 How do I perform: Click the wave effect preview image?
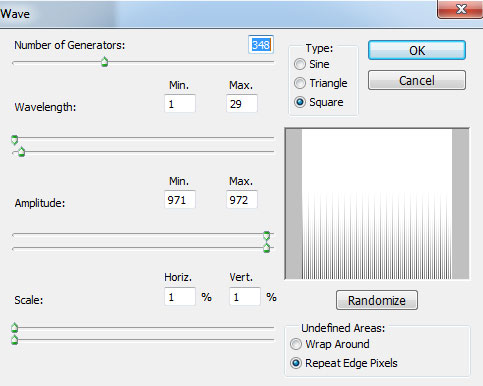pos(377,204)
